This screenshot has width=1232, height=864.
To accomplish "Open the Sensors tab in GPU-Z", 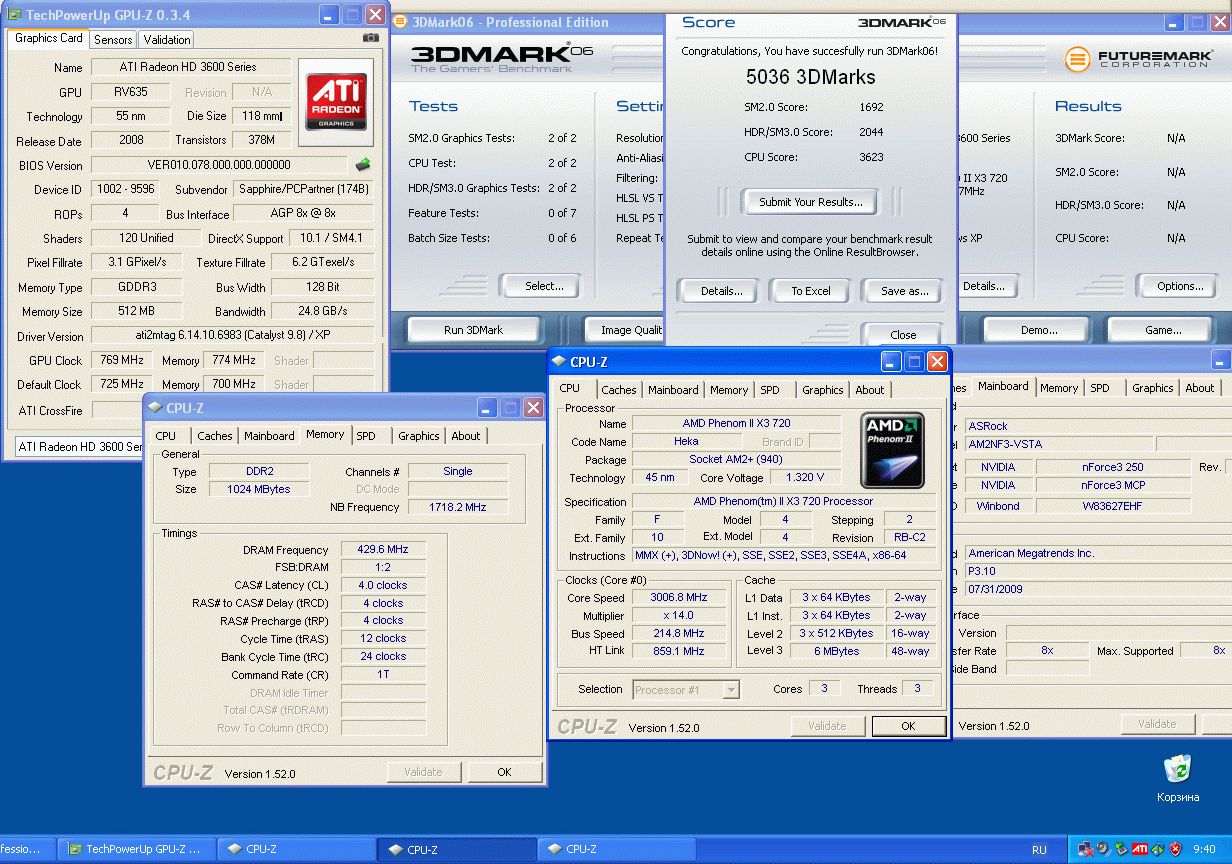I will point(113,39).
